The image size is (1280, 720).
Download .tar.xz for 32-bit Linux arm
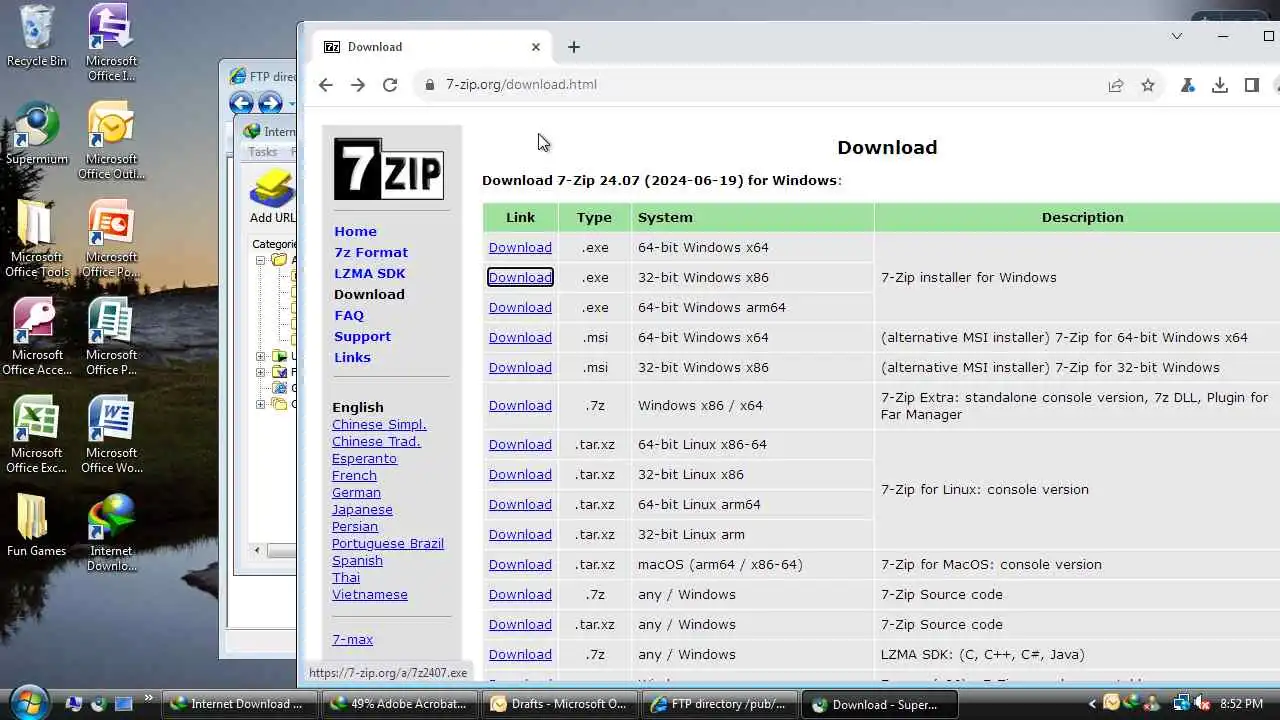(520, 534)
